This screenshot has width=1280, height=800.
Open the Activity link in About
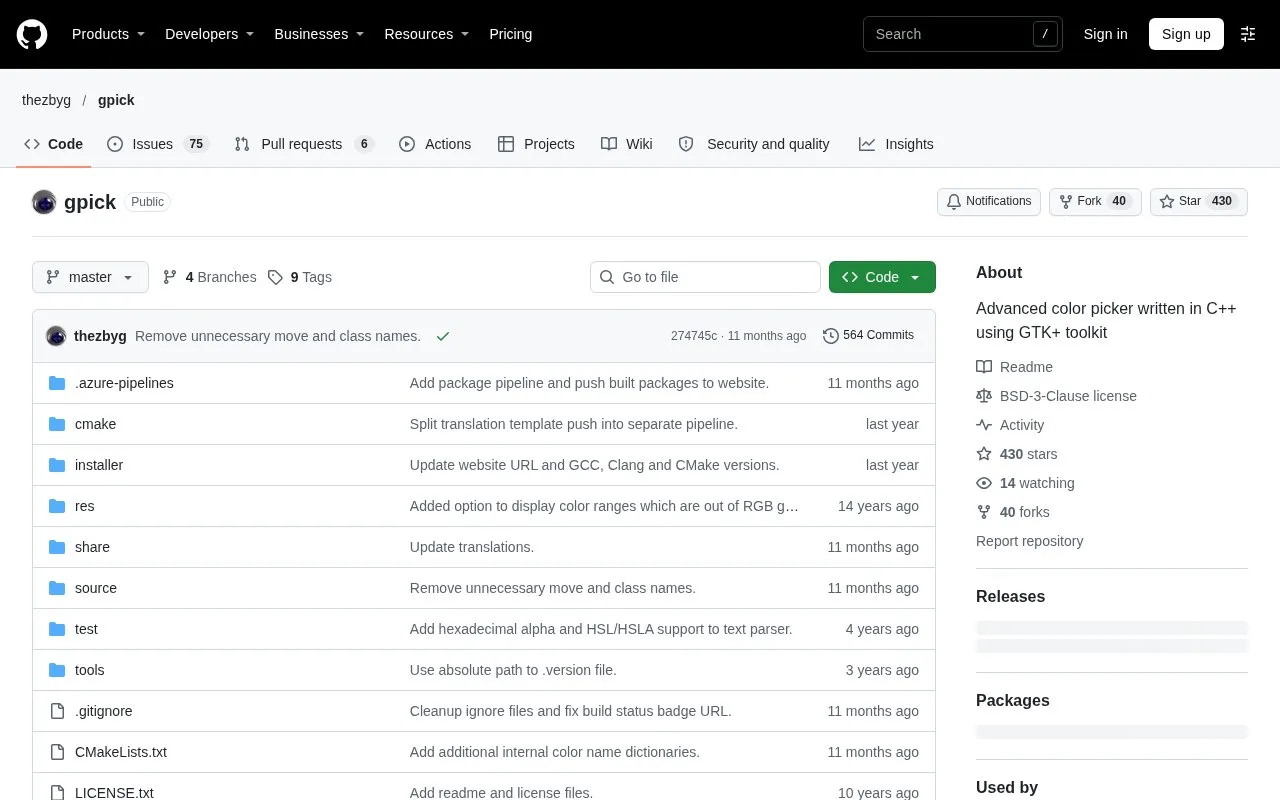1010,425
